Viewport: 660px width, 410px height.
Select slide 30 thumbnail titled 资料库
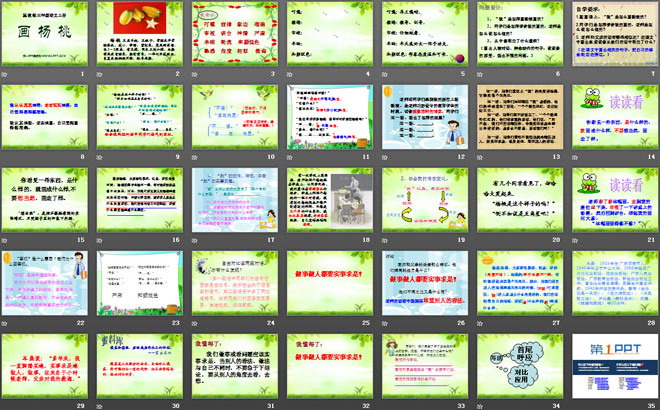[x=140, y=366]
